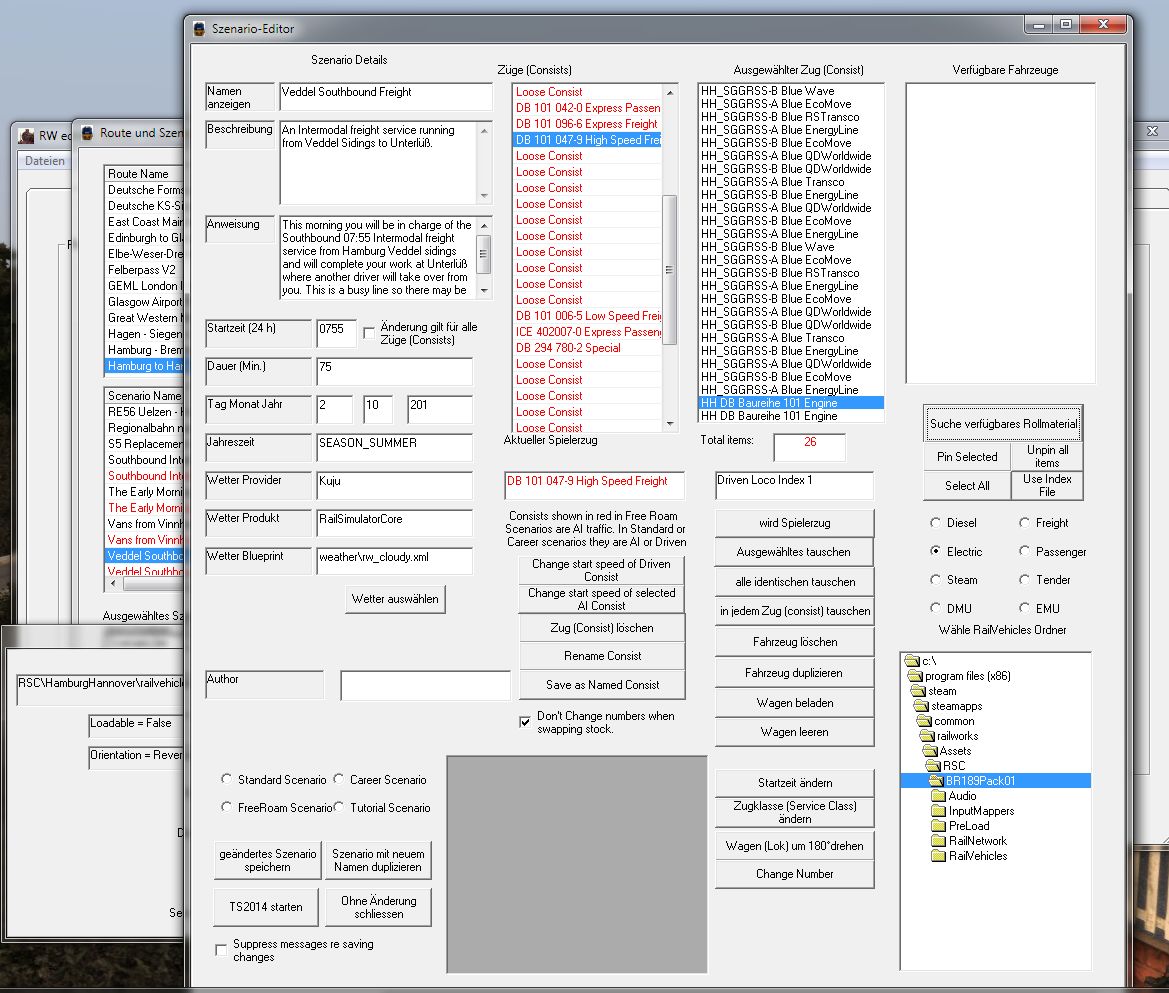Select DB 101 096-6 Express Freight consist
1169x993 pixels.
(x=586, y=124)
